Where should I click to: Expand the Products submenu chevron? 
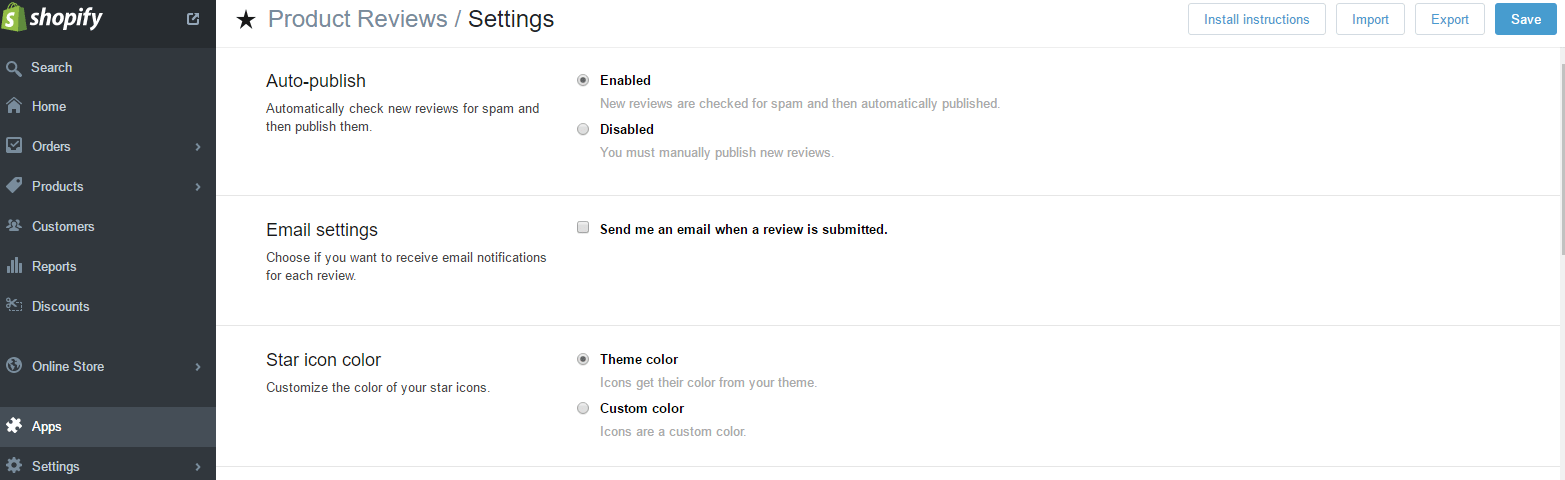point(198,187)
